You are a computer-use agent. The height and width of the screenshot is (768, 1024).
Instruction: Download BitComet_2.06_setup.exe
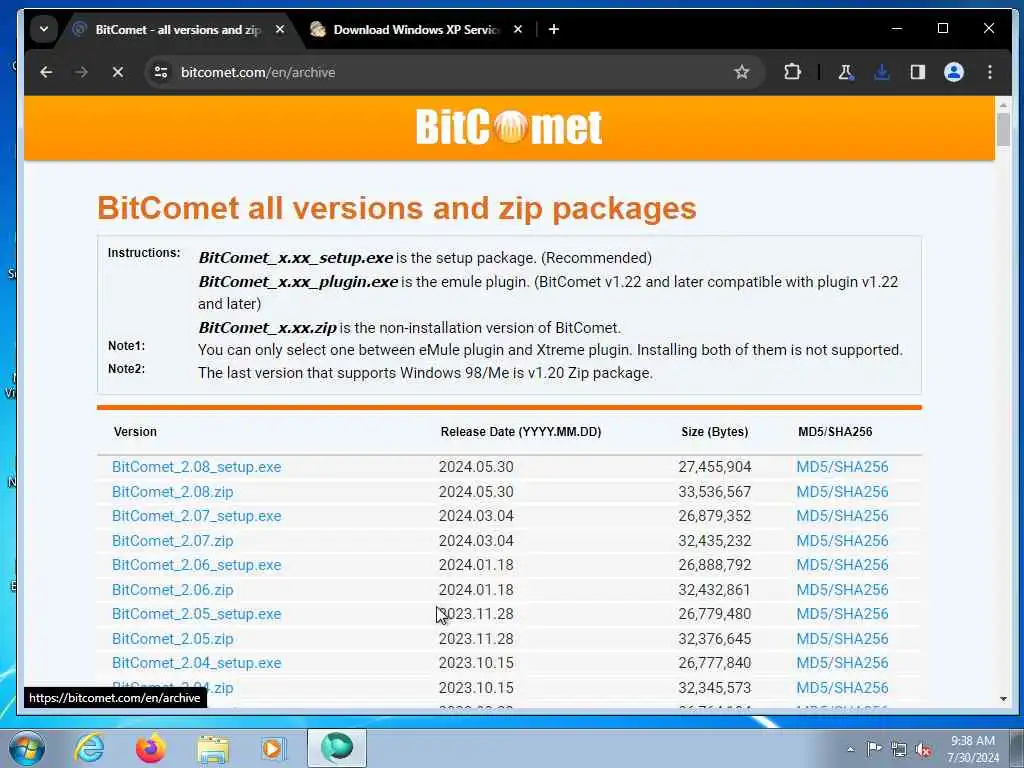tap(197, 565)
